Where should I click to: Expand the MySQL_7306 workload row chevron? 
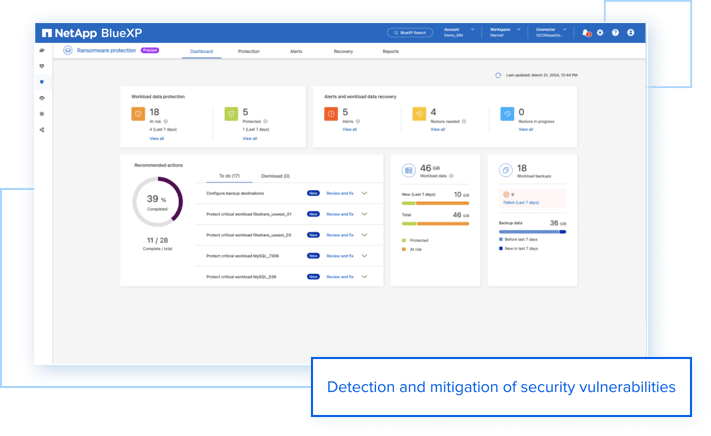(x=364, y=255)
